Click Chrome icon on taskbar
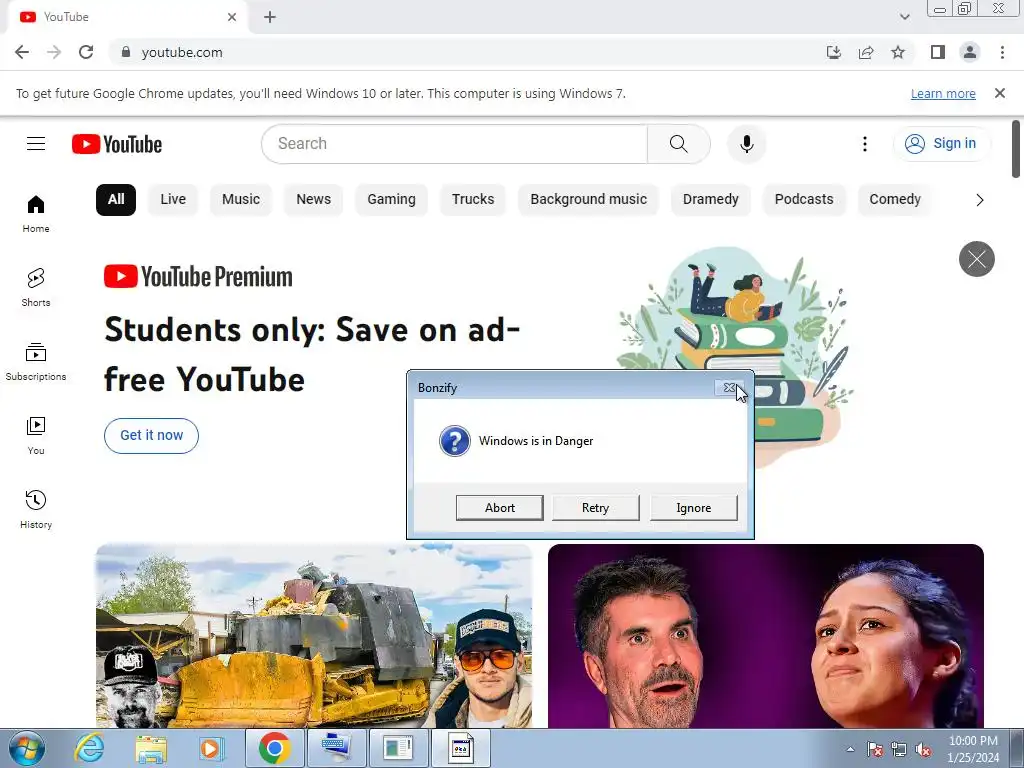1024x768 pixels. point(274,748)
